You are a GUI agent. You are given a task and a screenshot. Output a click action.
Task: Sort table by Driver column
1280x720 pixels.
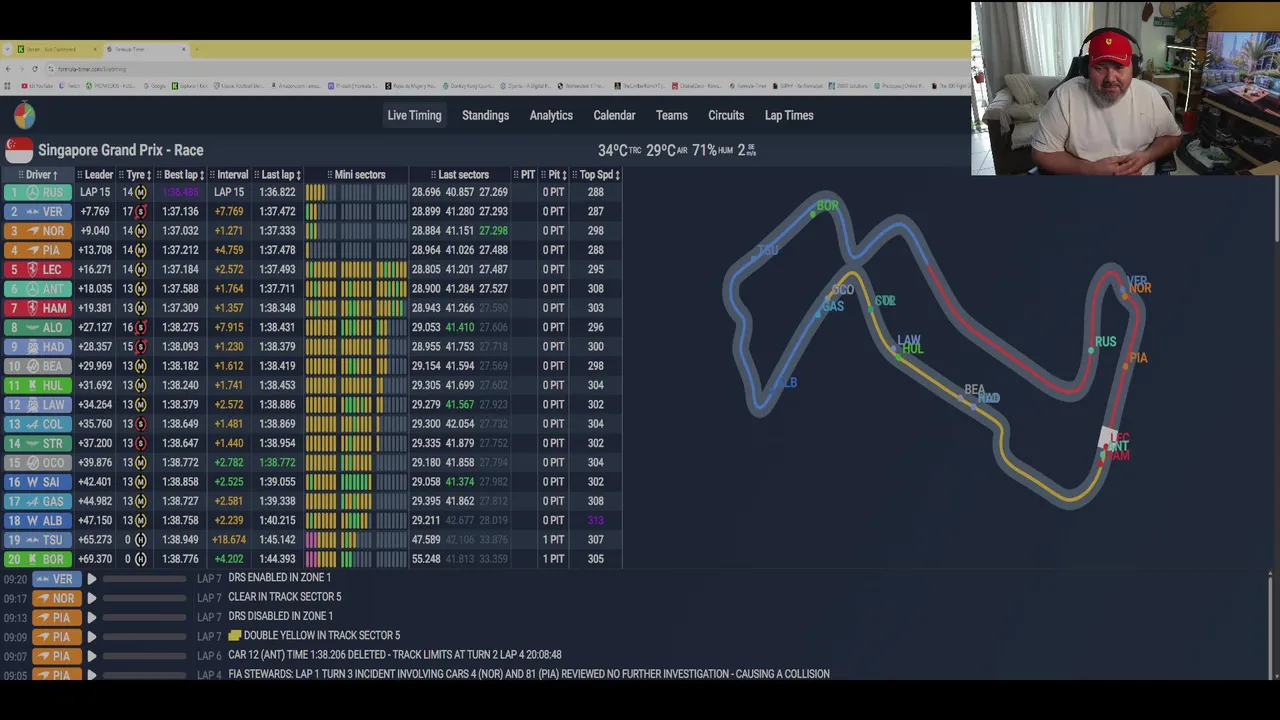click(38, 175)
